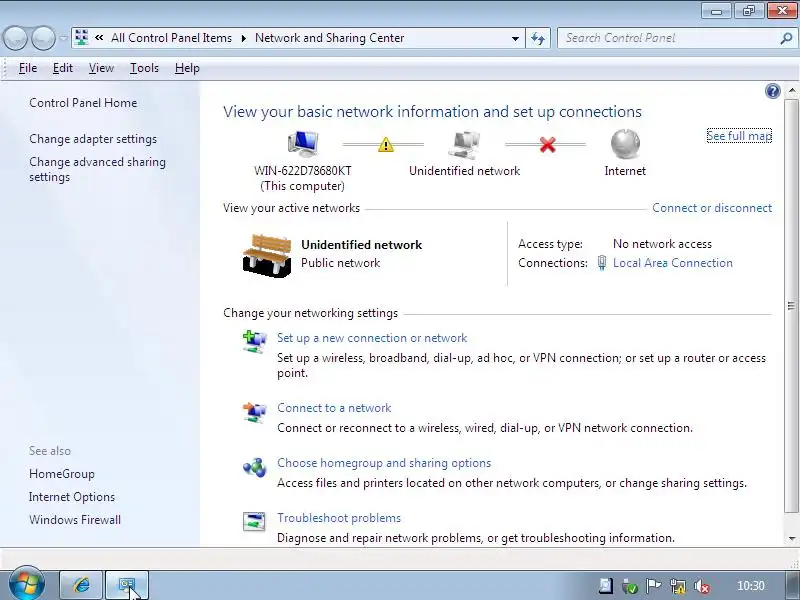Open the help question mark button
Image resolution: width=800 pixels, height=600 pixels.
[x=772, y=91]
